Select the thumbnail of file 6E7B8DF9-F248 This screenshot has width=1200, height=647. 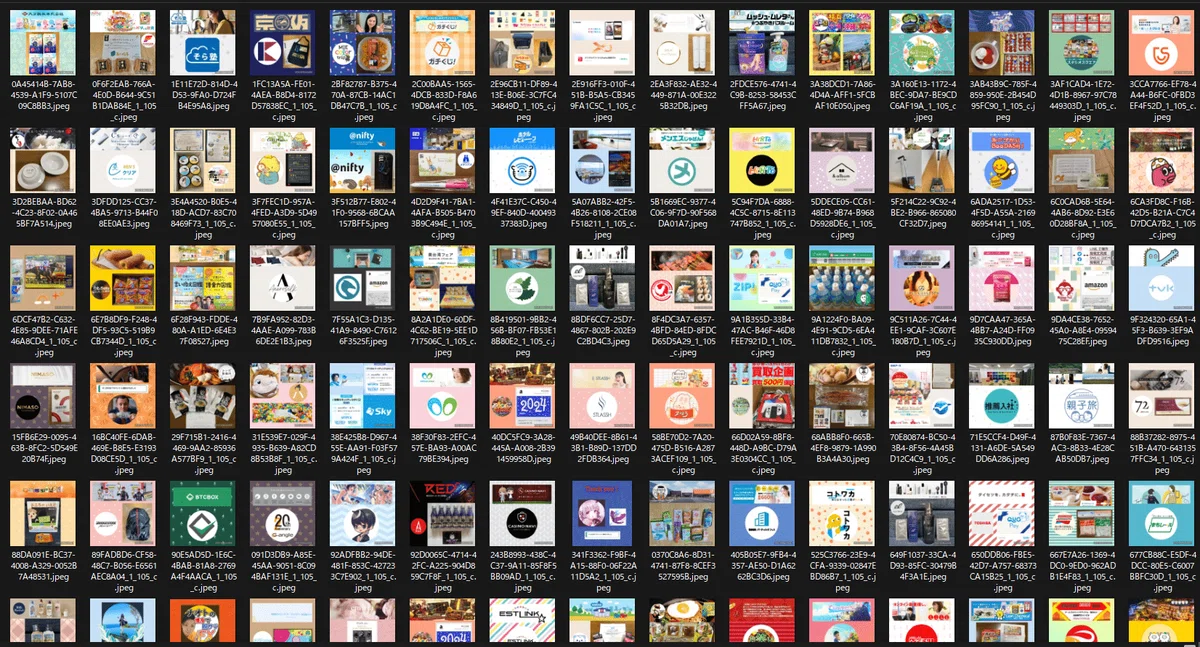[123, 278]
